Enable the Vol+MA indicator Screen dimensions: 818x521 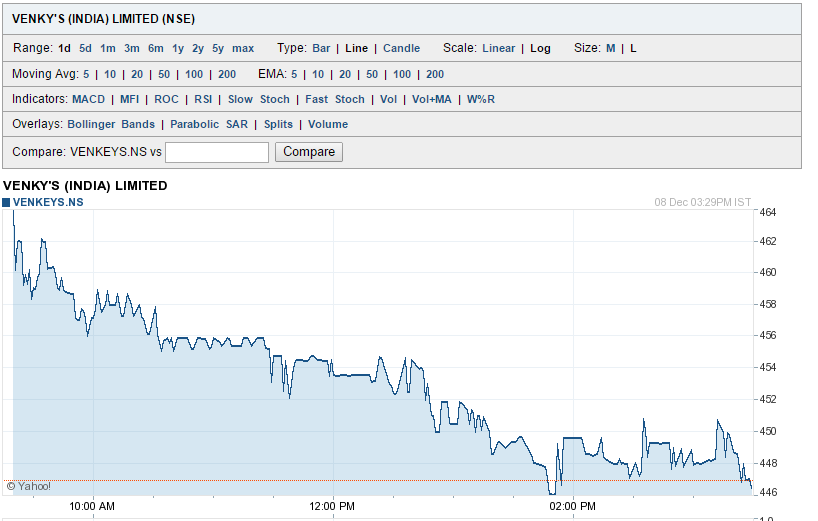click(x=432, y=100)
